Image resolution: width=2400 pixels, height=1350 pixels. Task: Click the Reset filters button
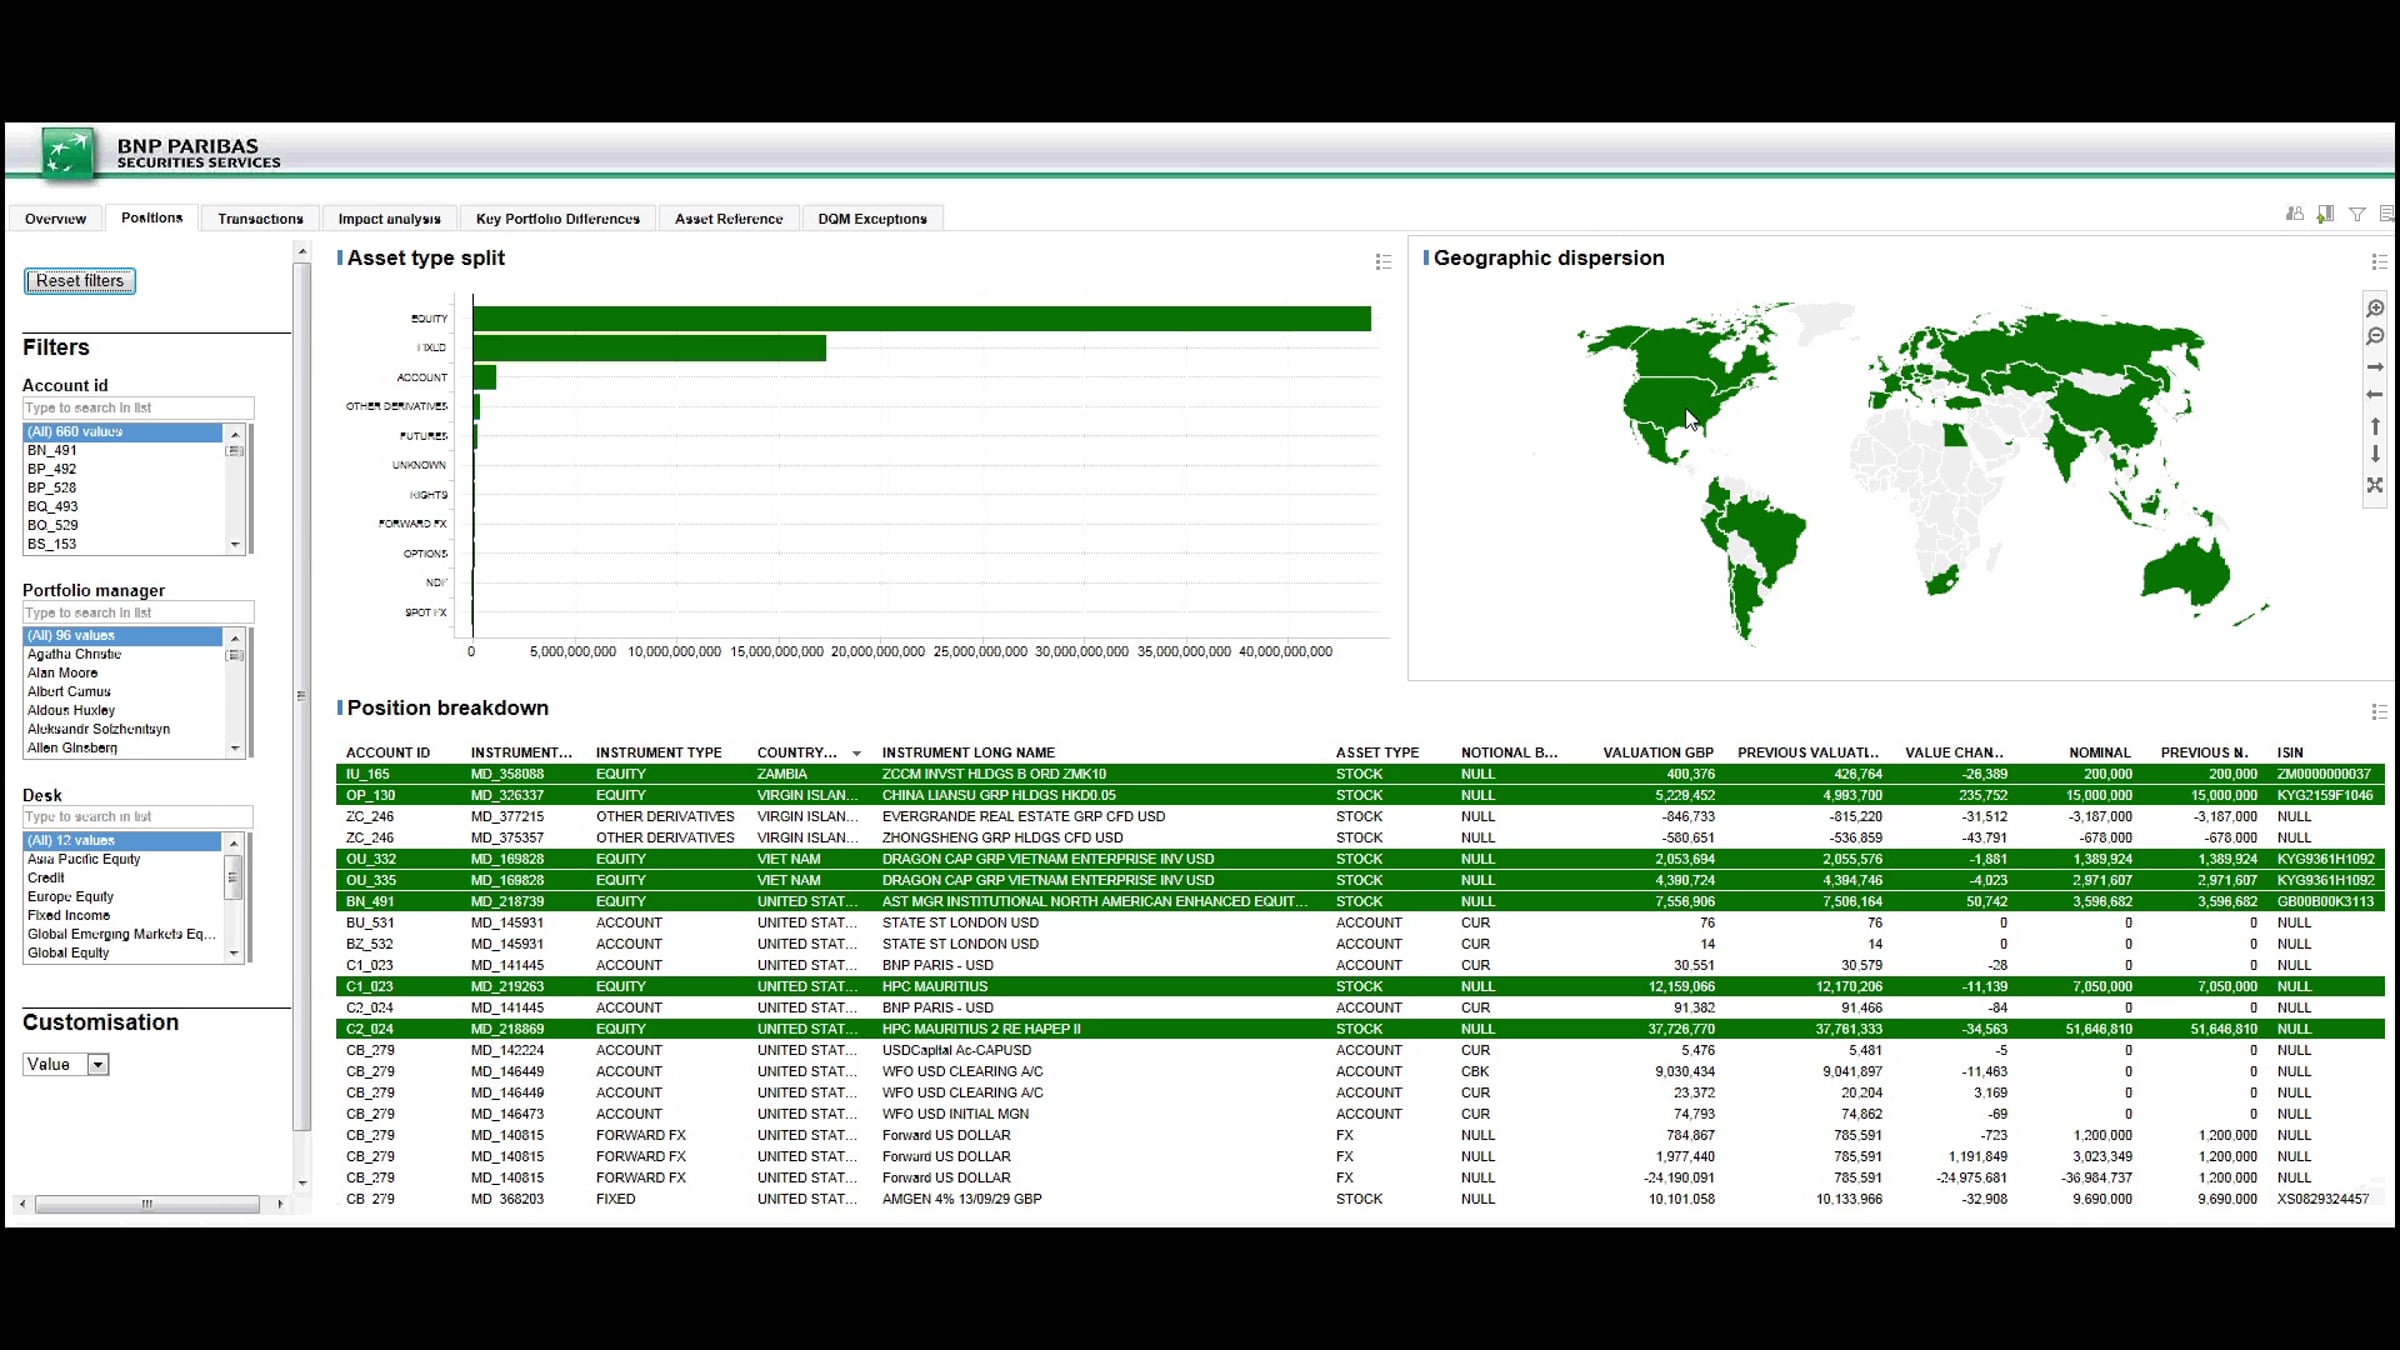point(80,281)
